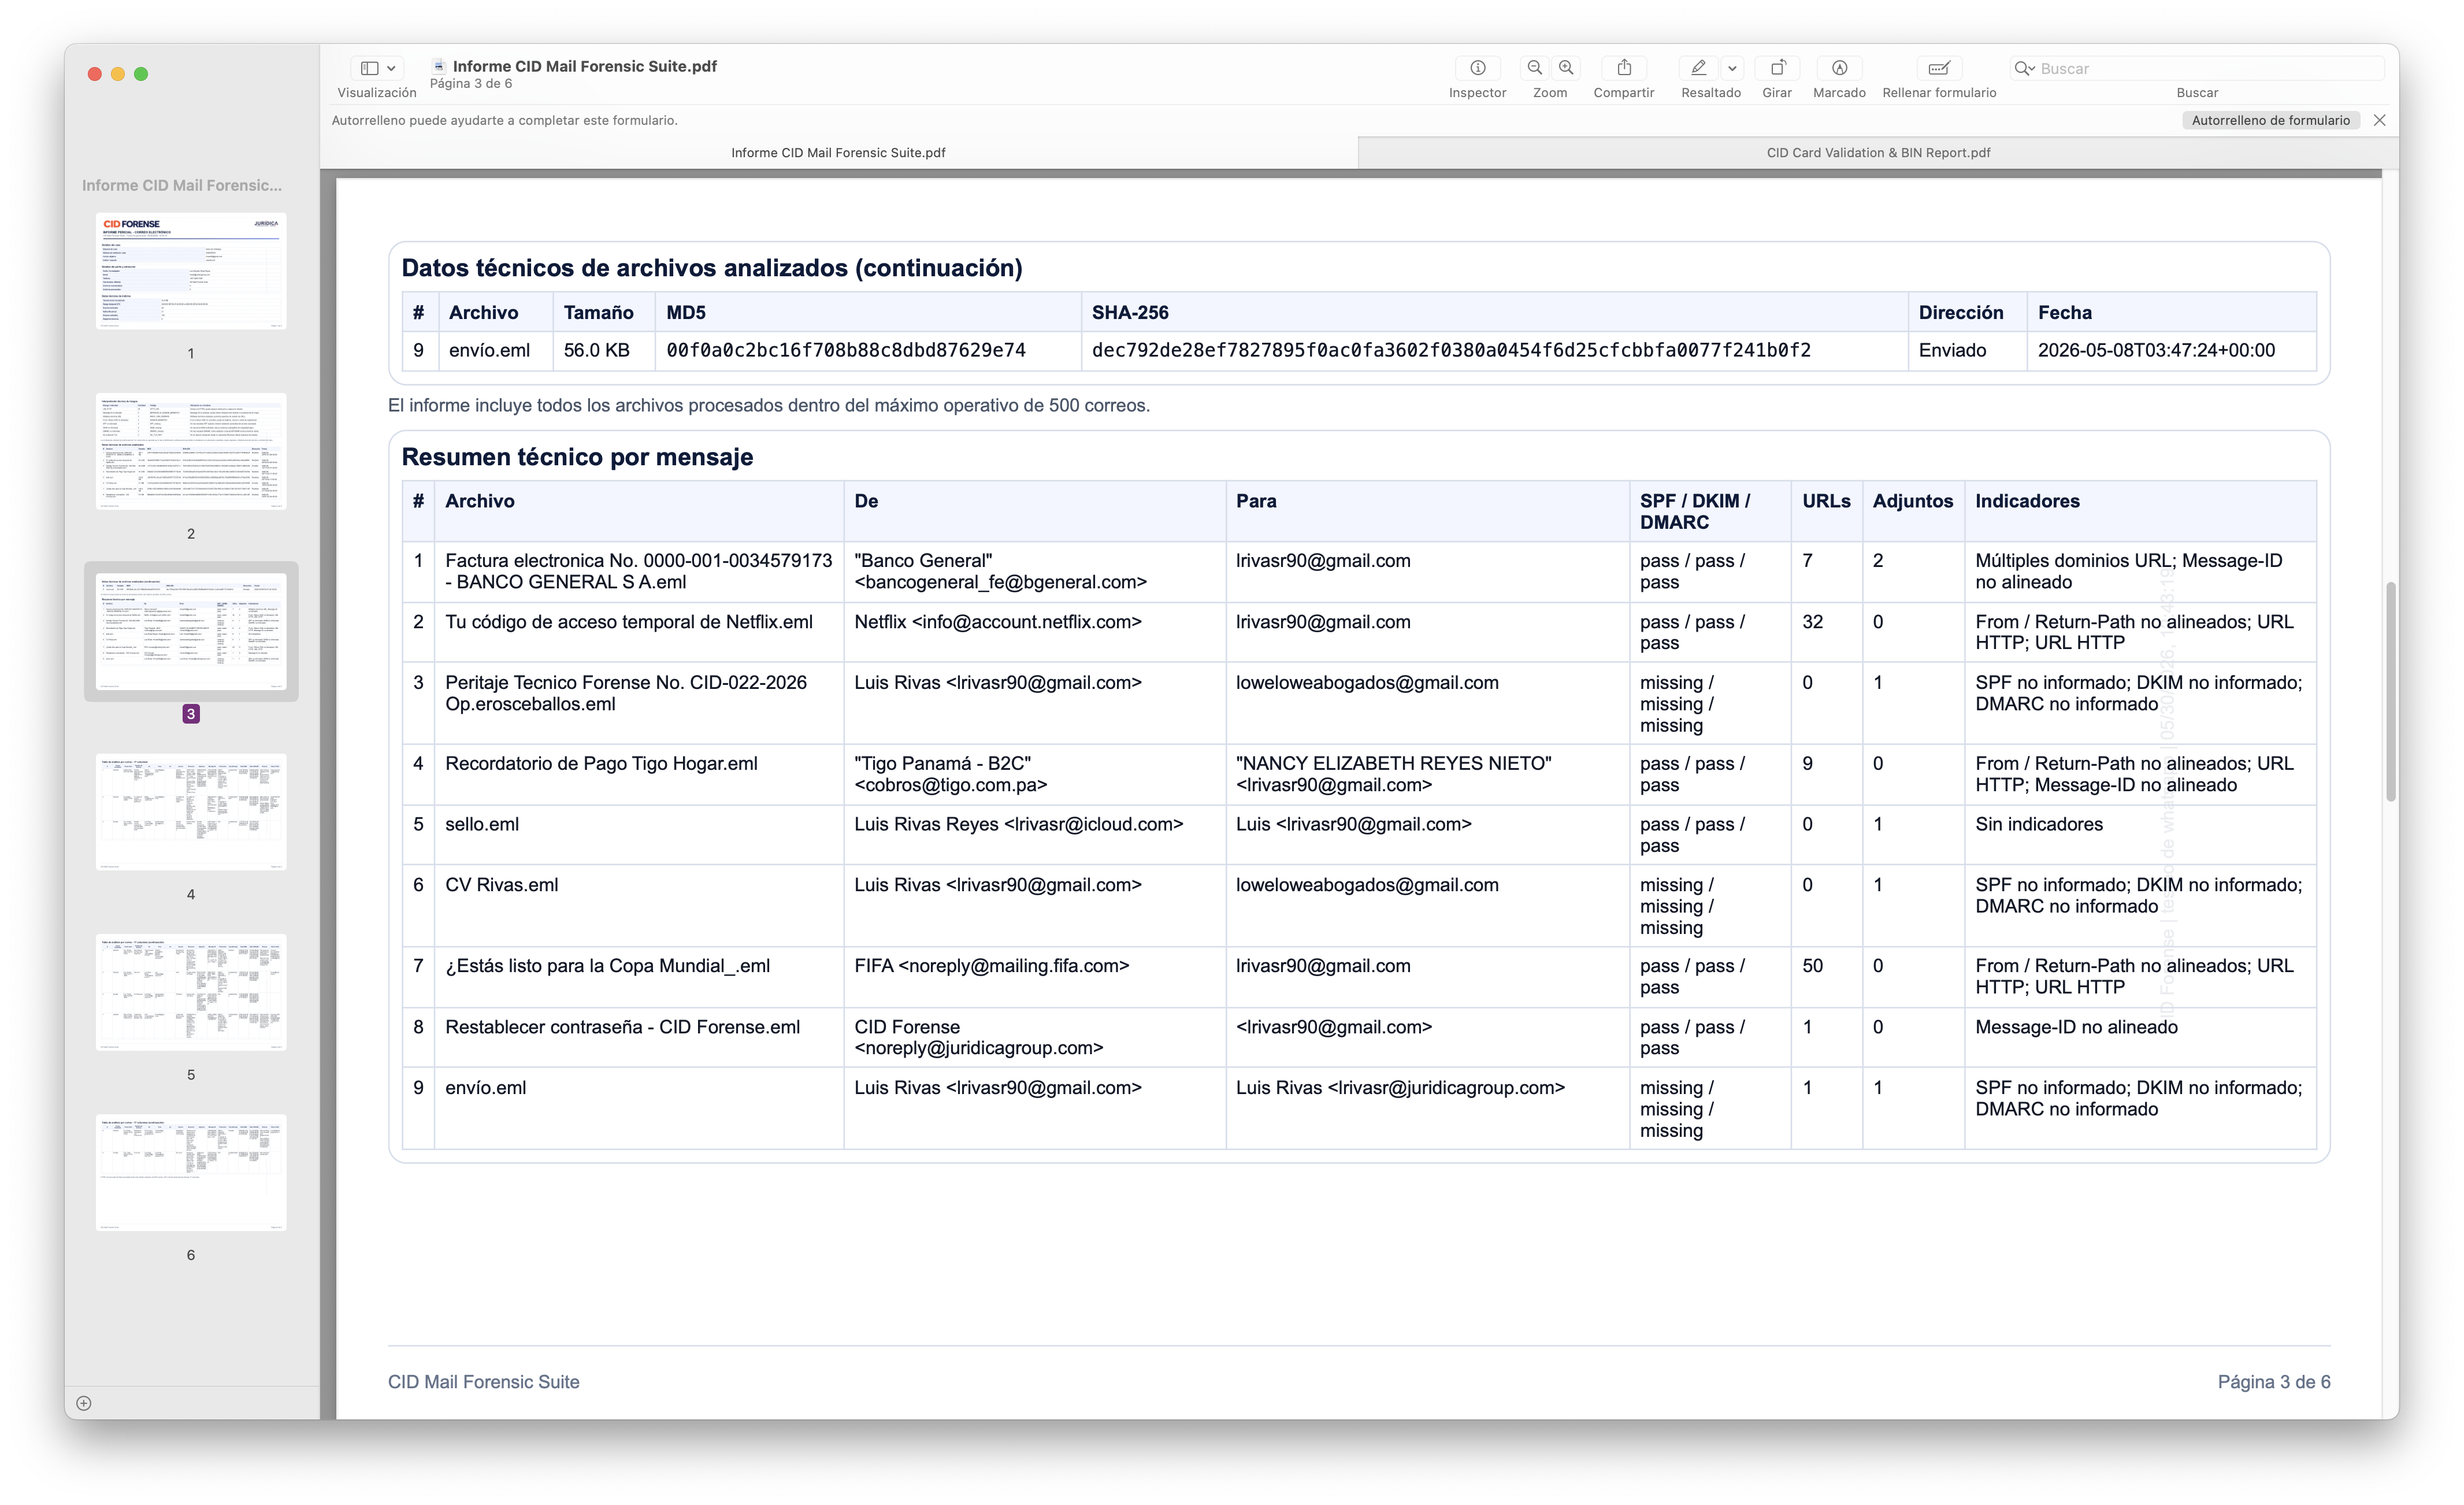Select page 4 thumbnail in sidebar
This screenshot has width=2464, height=1505.
tap(191, 811)
